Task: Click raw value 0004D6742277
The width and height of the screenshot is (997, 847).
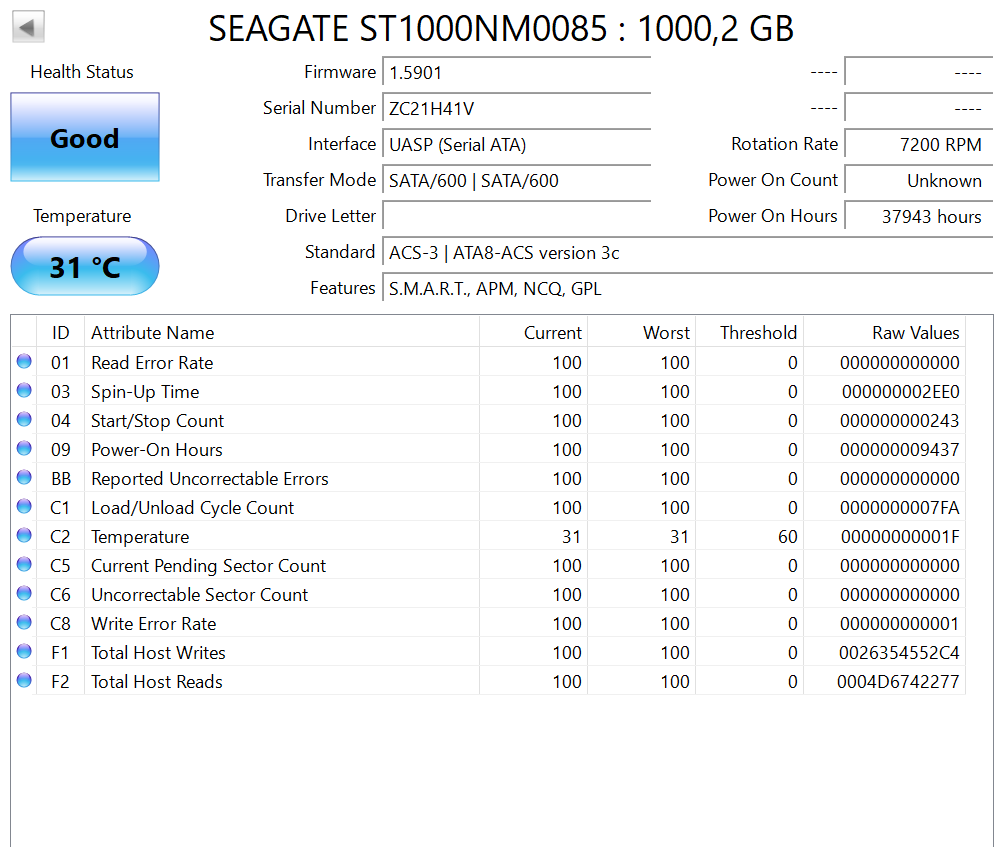Action: coord(898,682)
